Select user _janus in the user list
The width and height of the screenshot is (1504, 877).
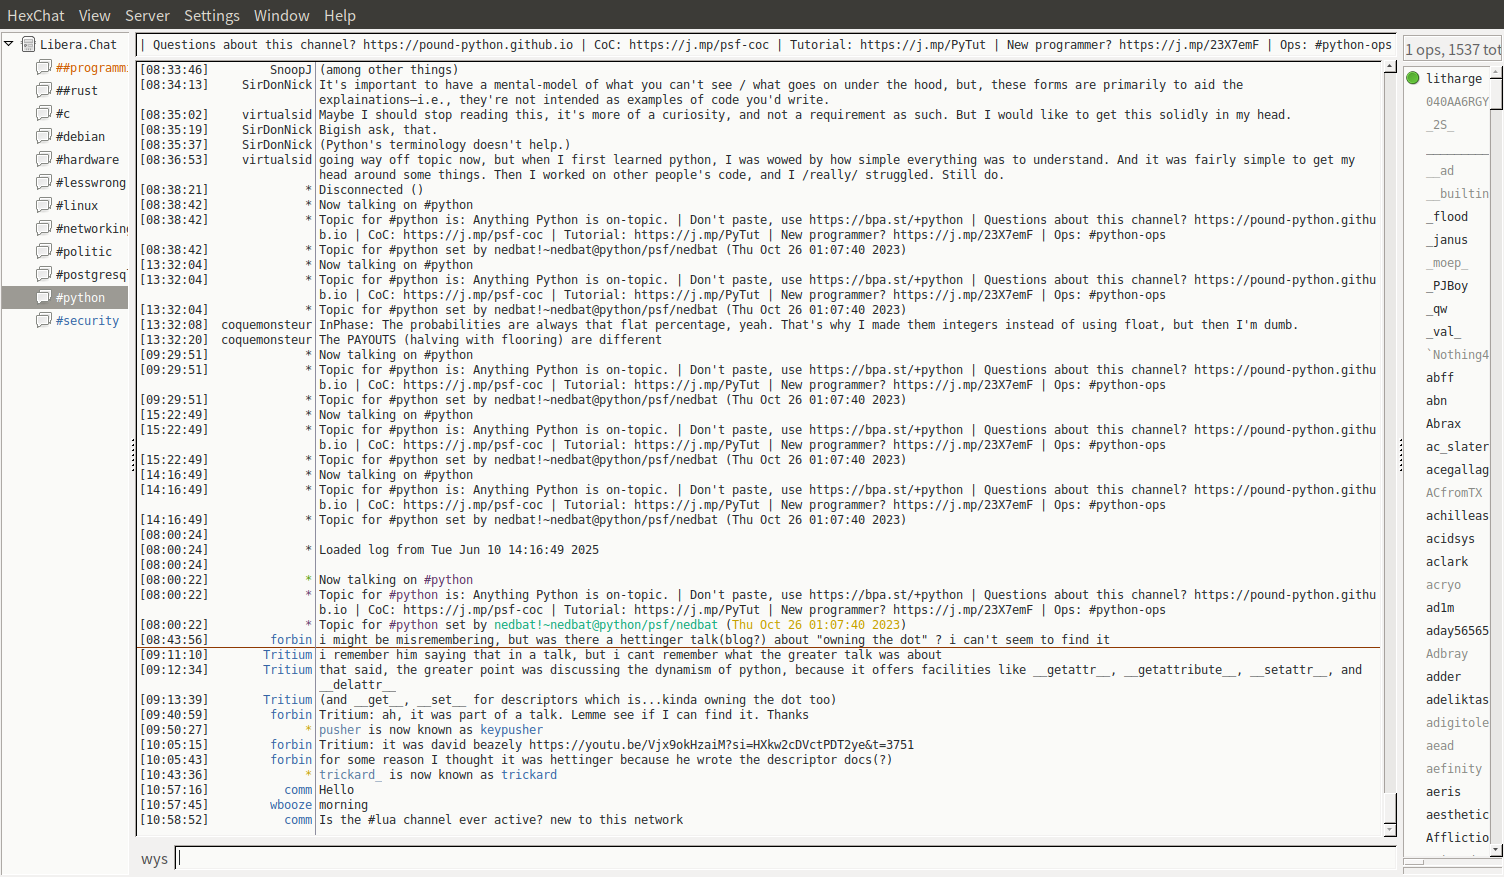pyautogui.click(x=1447, y=239)
